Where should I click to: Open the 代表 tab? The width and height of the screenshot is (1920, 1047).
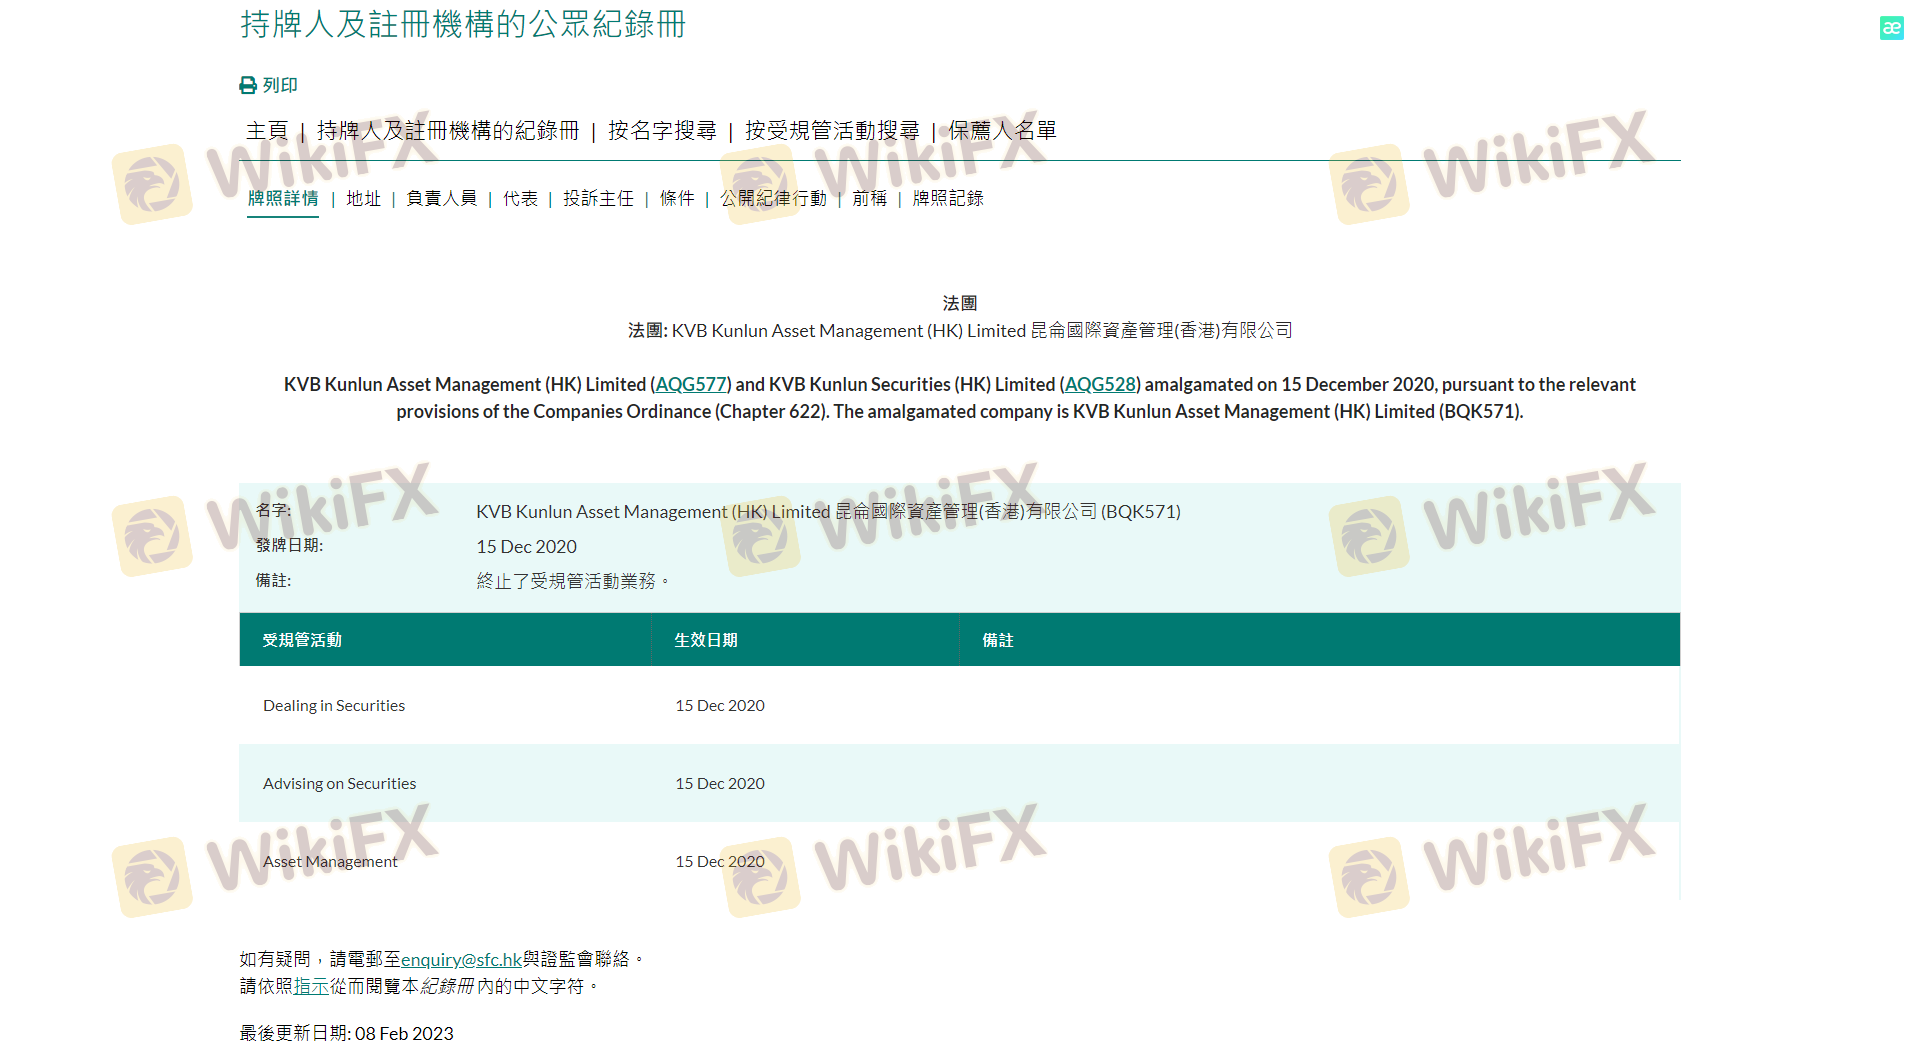point(520,199)
